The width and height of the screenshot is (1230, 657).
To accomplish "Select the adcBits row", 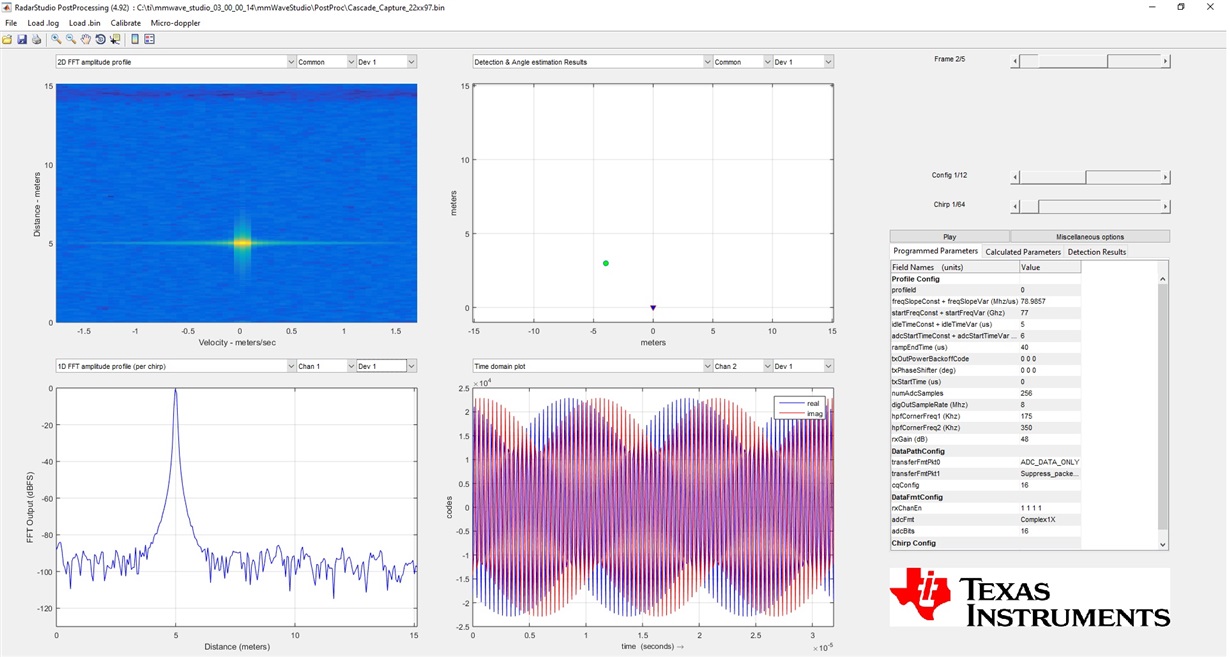I will [x=986, y=531].
